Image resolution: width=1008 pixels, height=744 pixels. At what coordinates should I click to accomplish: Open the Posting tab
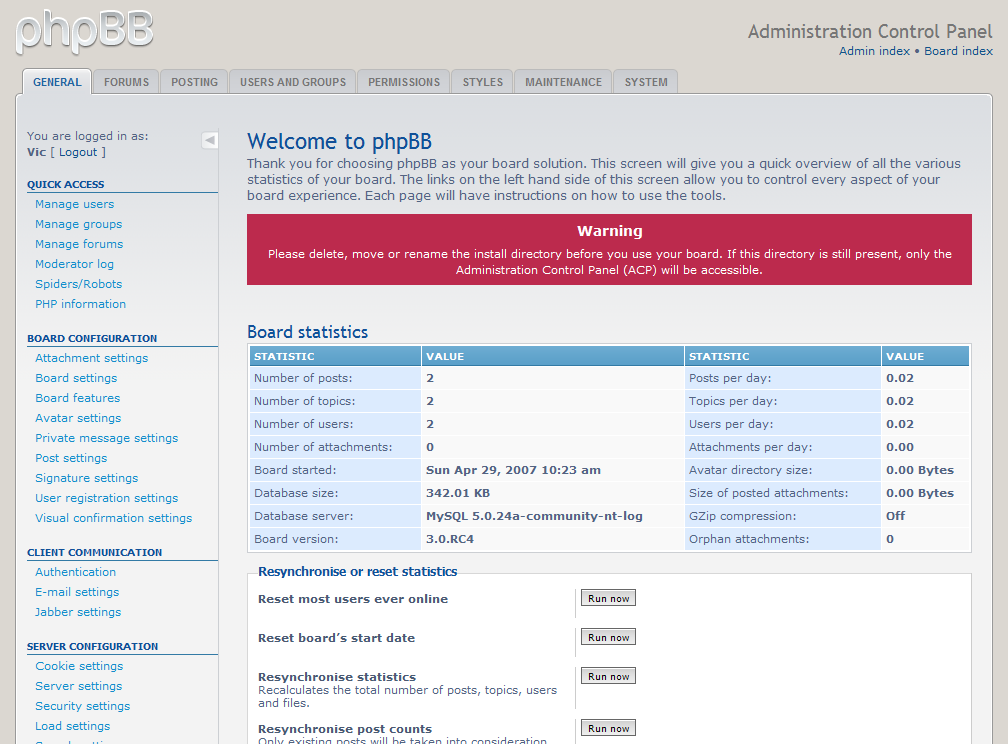click(x=194, y=82)
